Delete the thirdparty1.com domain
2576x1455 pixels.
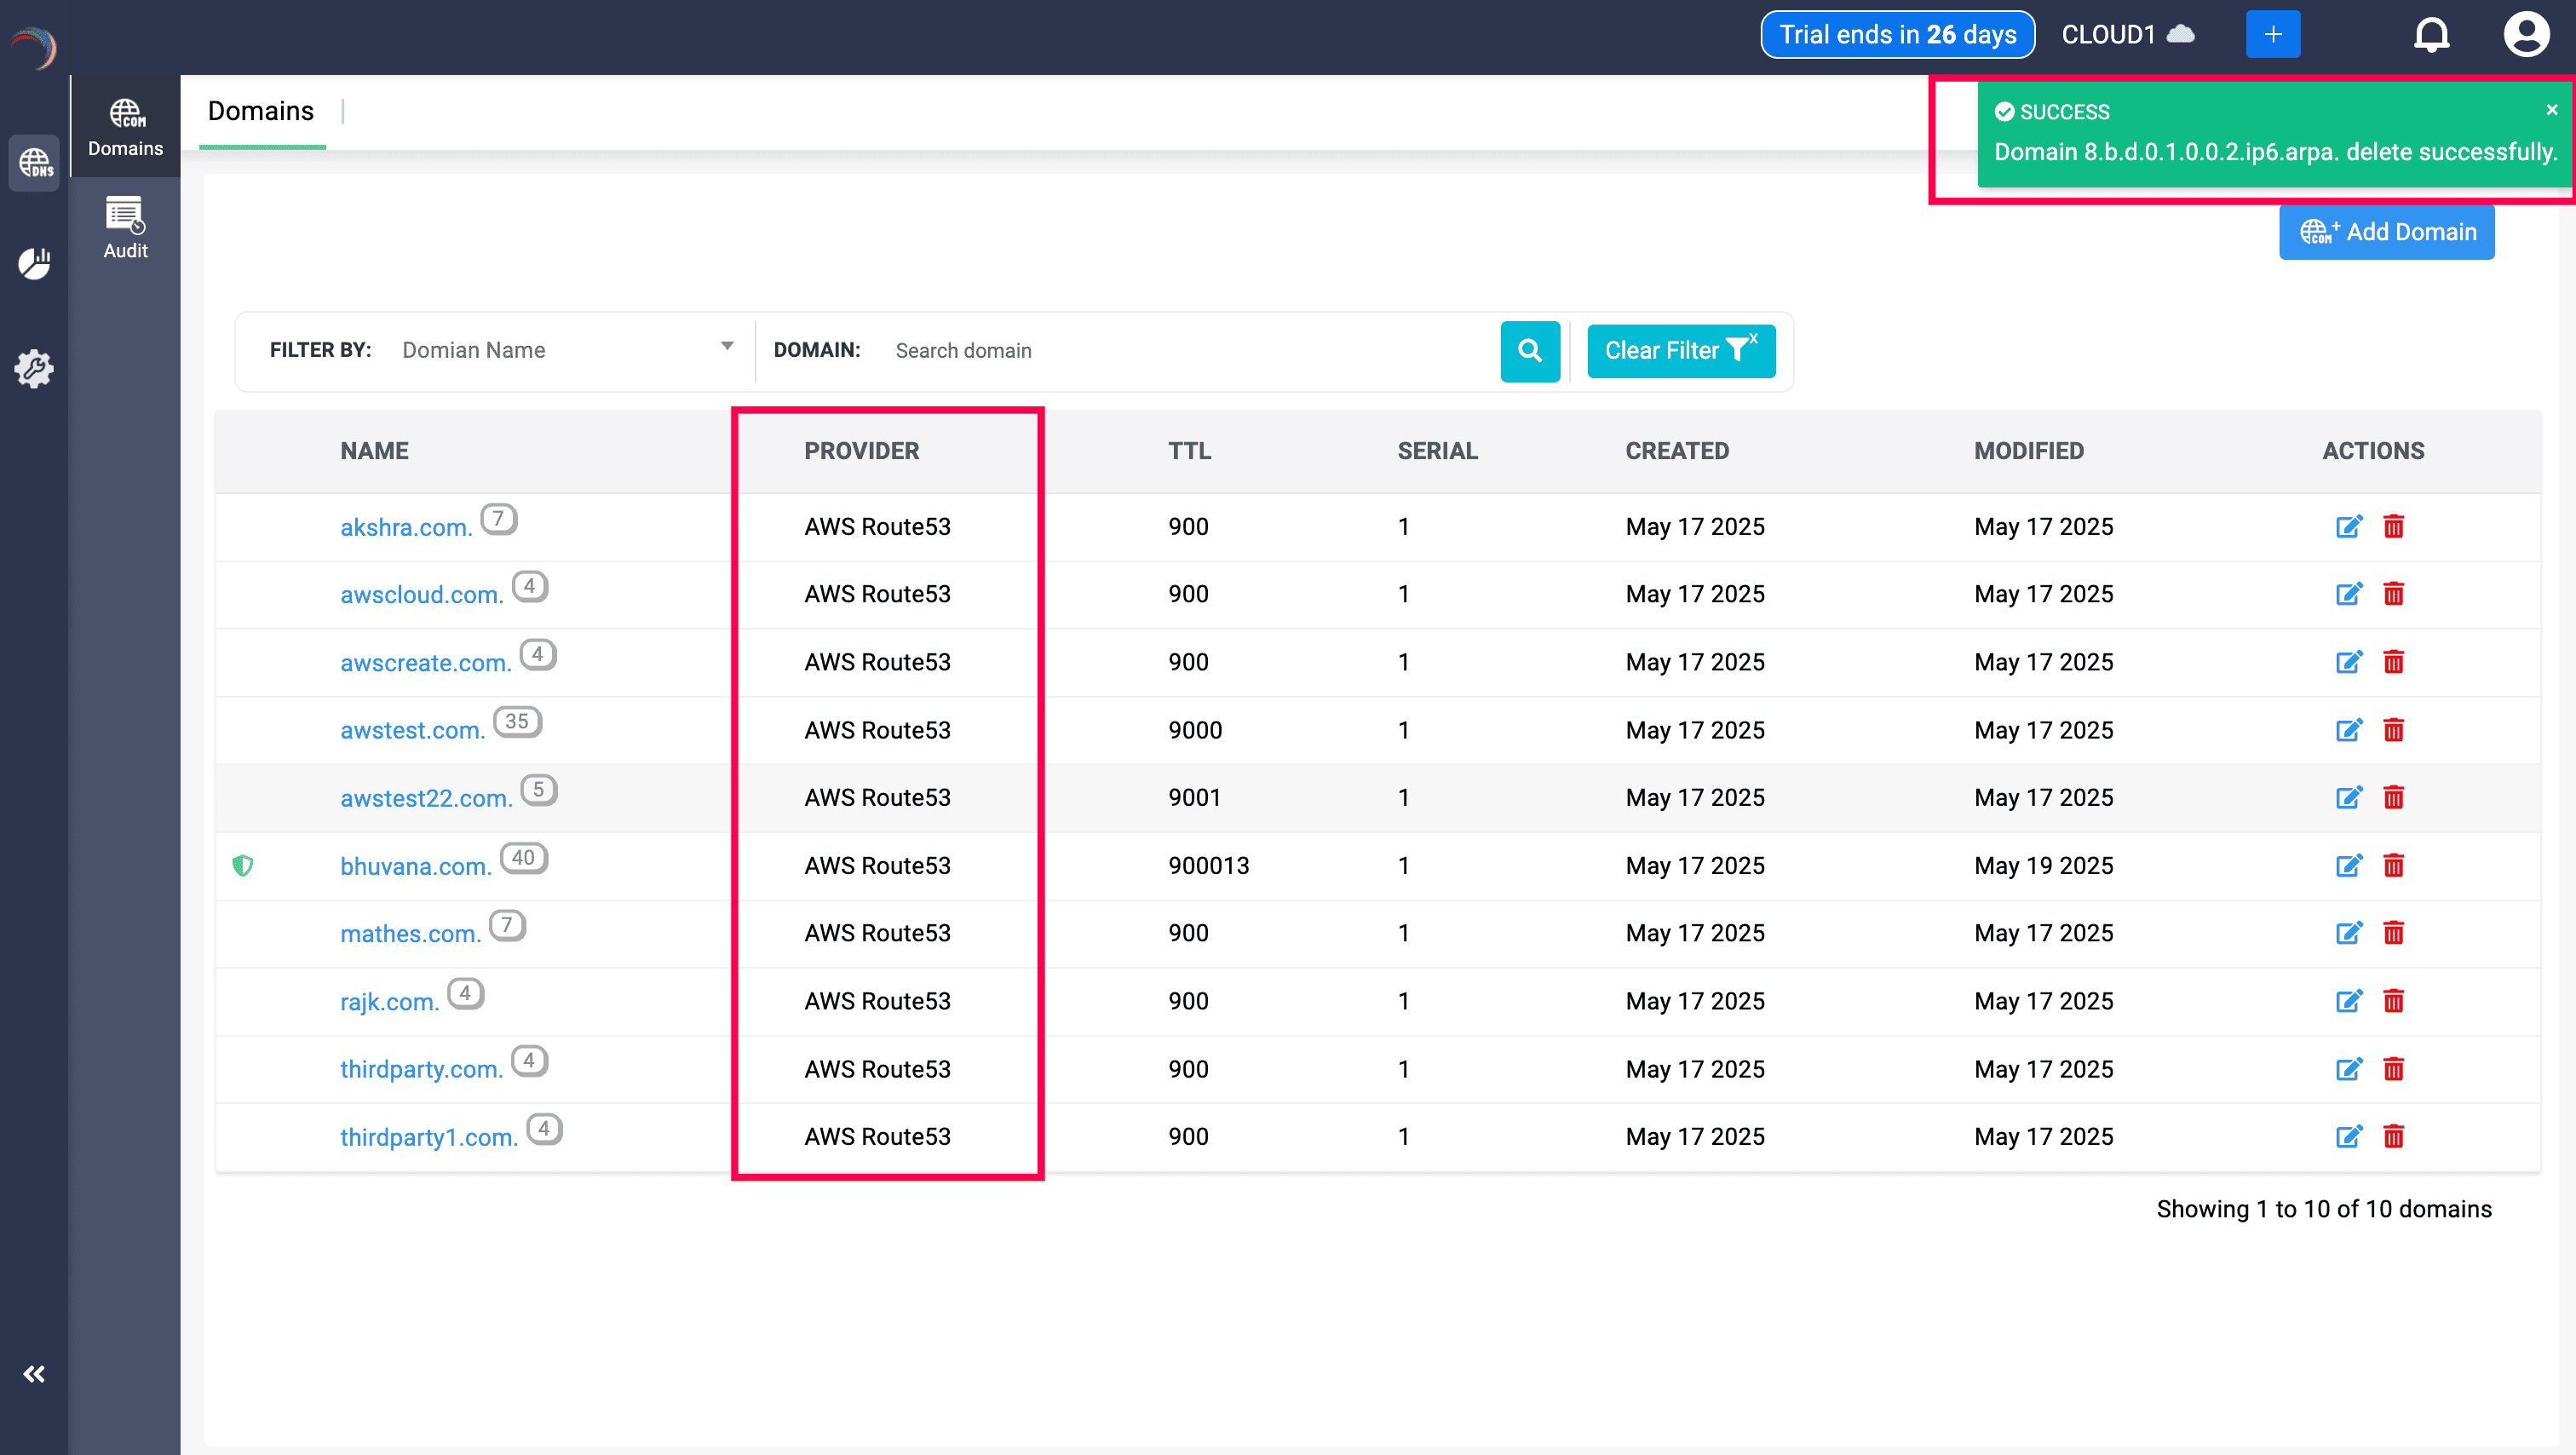[x=2394, y=1136]
